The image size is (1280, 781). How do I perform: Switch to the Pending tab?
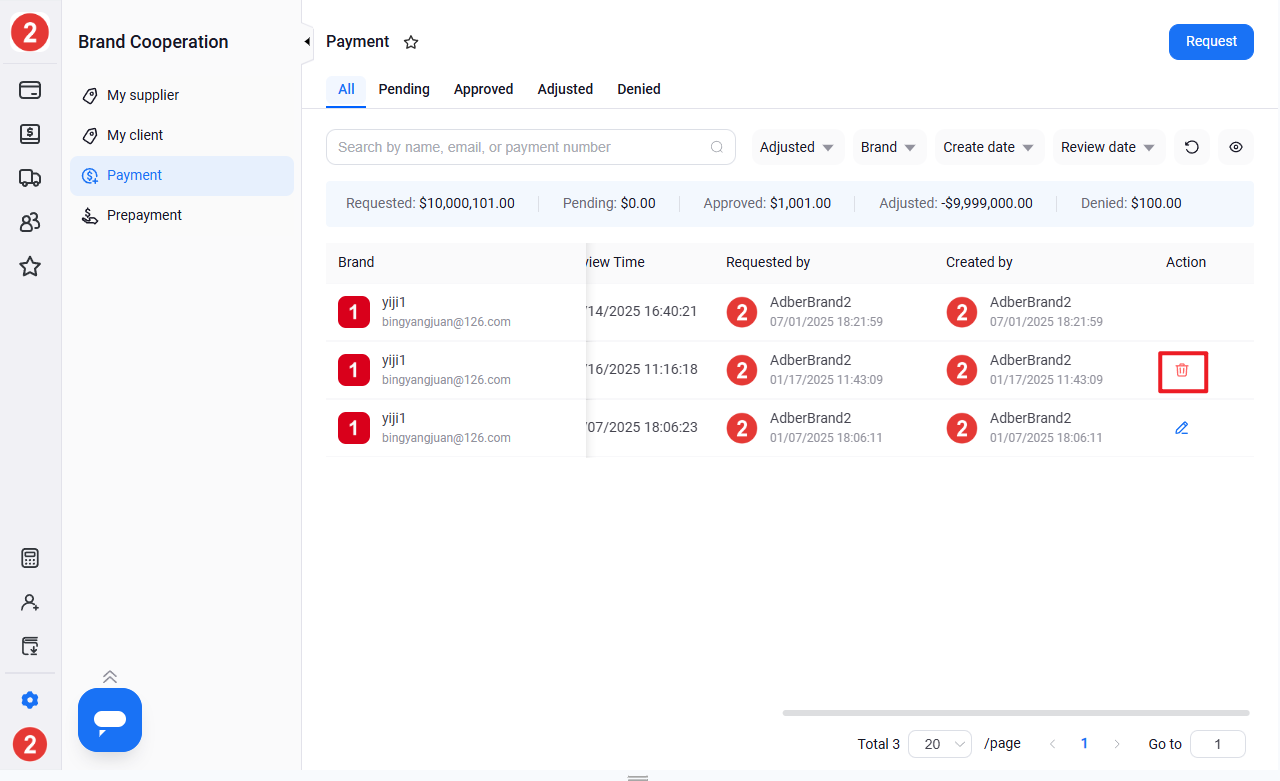click(x=404, y=89)
